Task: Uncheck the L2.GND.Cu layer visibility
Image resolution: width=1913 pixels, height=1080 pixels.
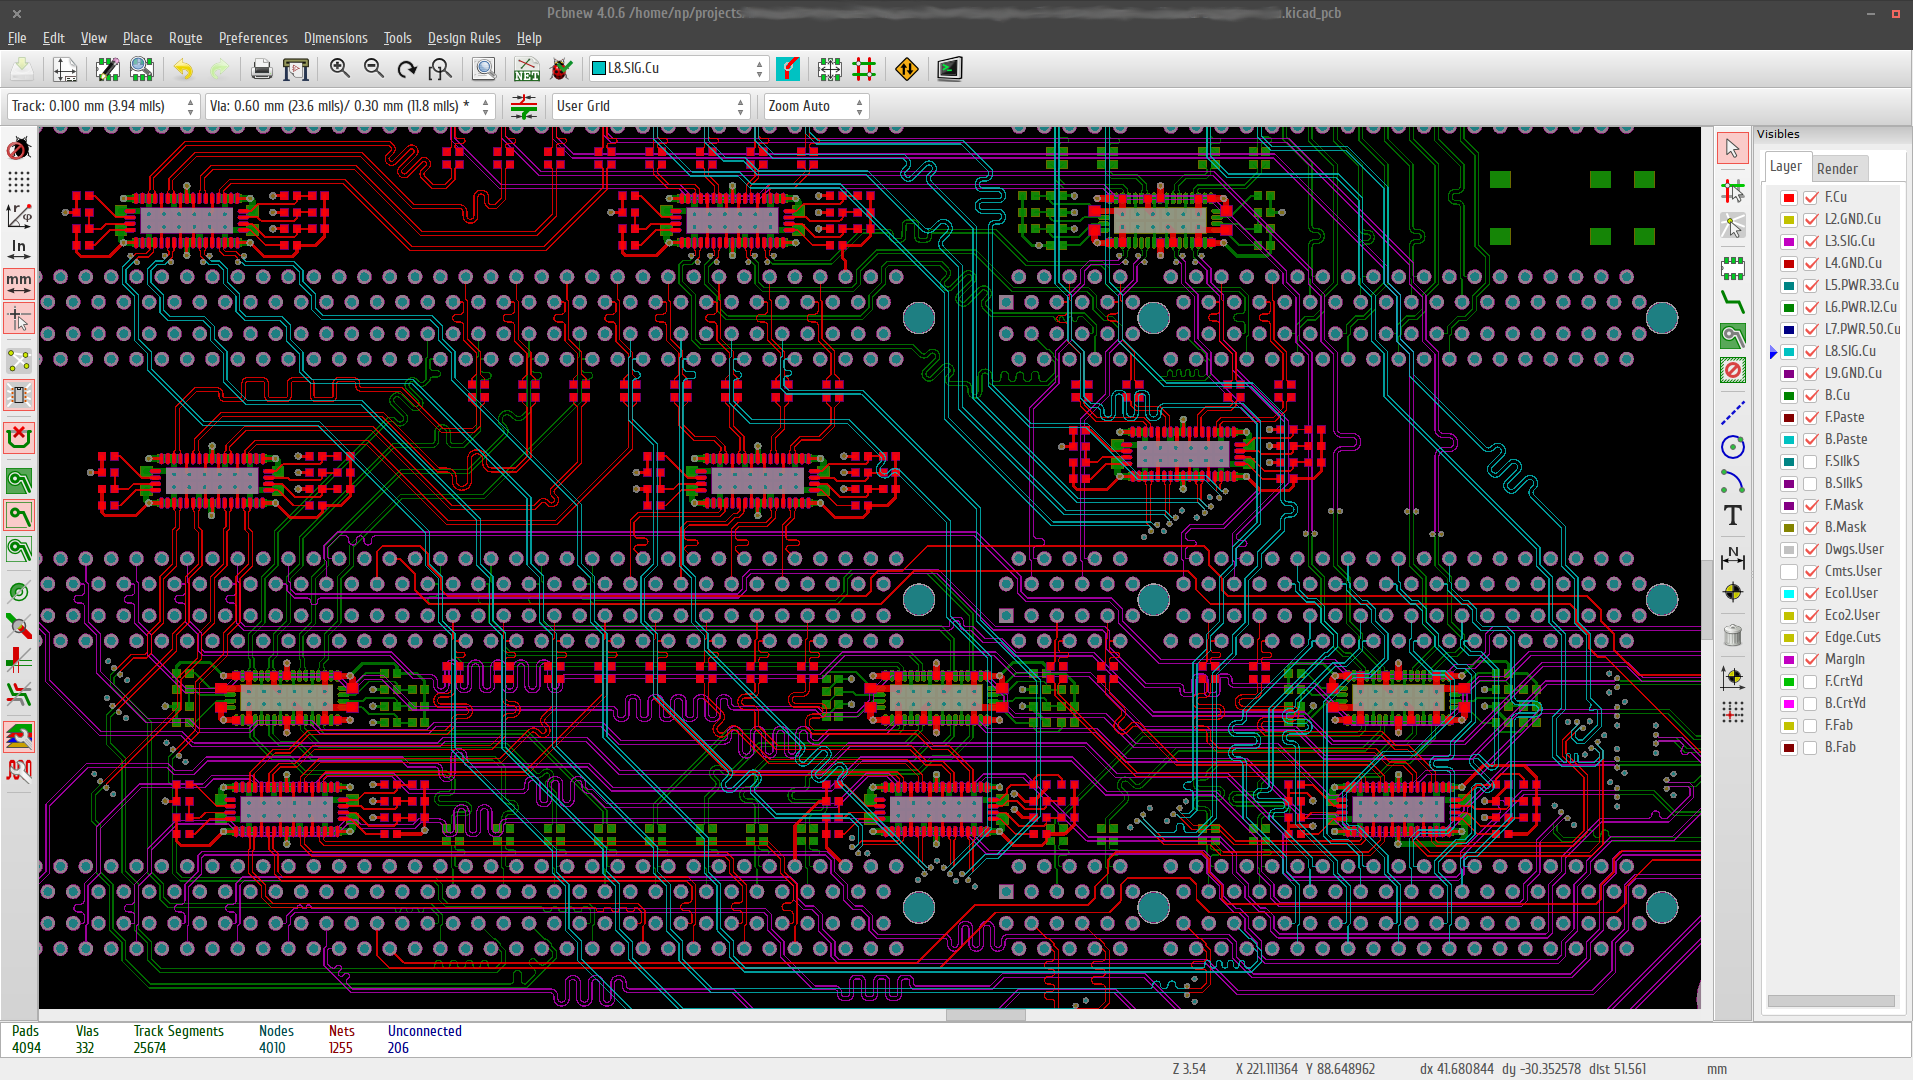Action: click(1811, 220)
